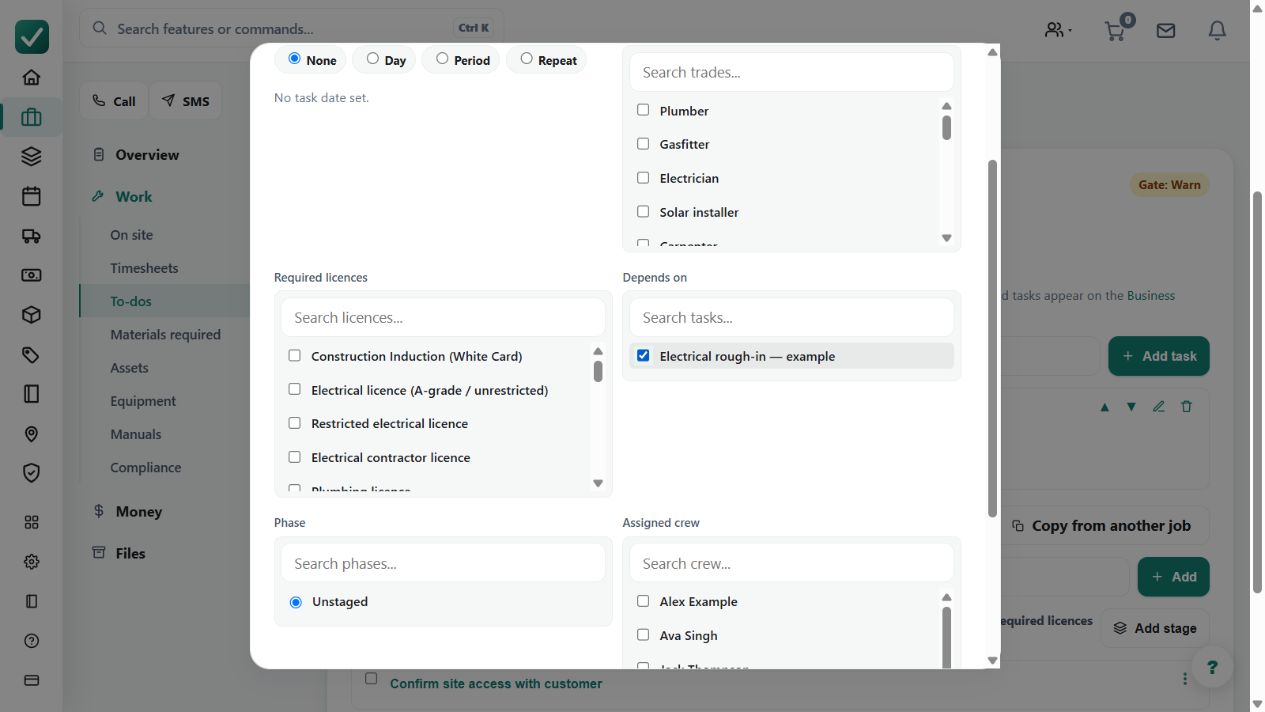Check the Electrician trade checkbox
This screenshot has height=712, width=1265.
tap(643, 178)
